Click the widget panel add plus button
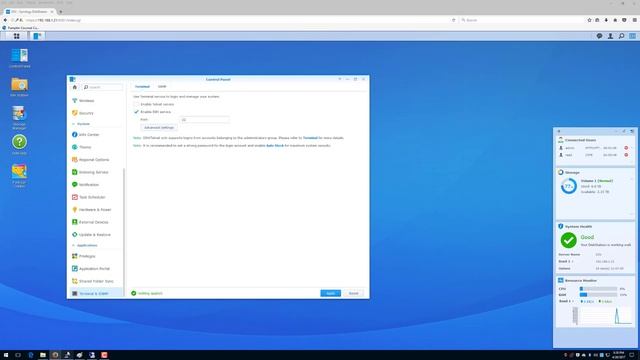This screenshot has width=640, height=360. 559,131
